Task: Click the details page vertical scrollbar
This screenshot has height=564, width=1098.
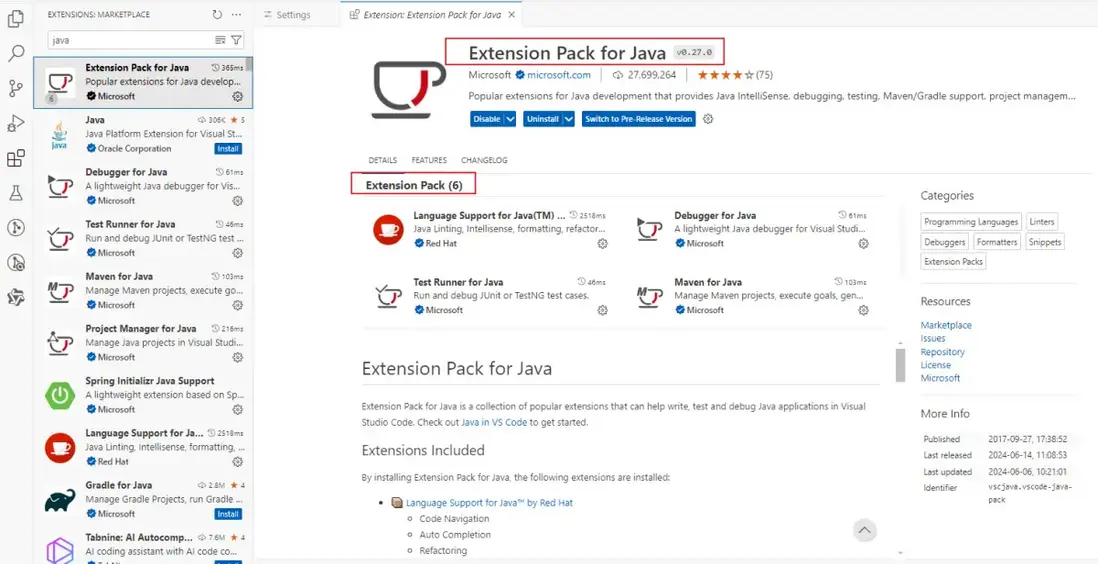Action: coord(901,364)
